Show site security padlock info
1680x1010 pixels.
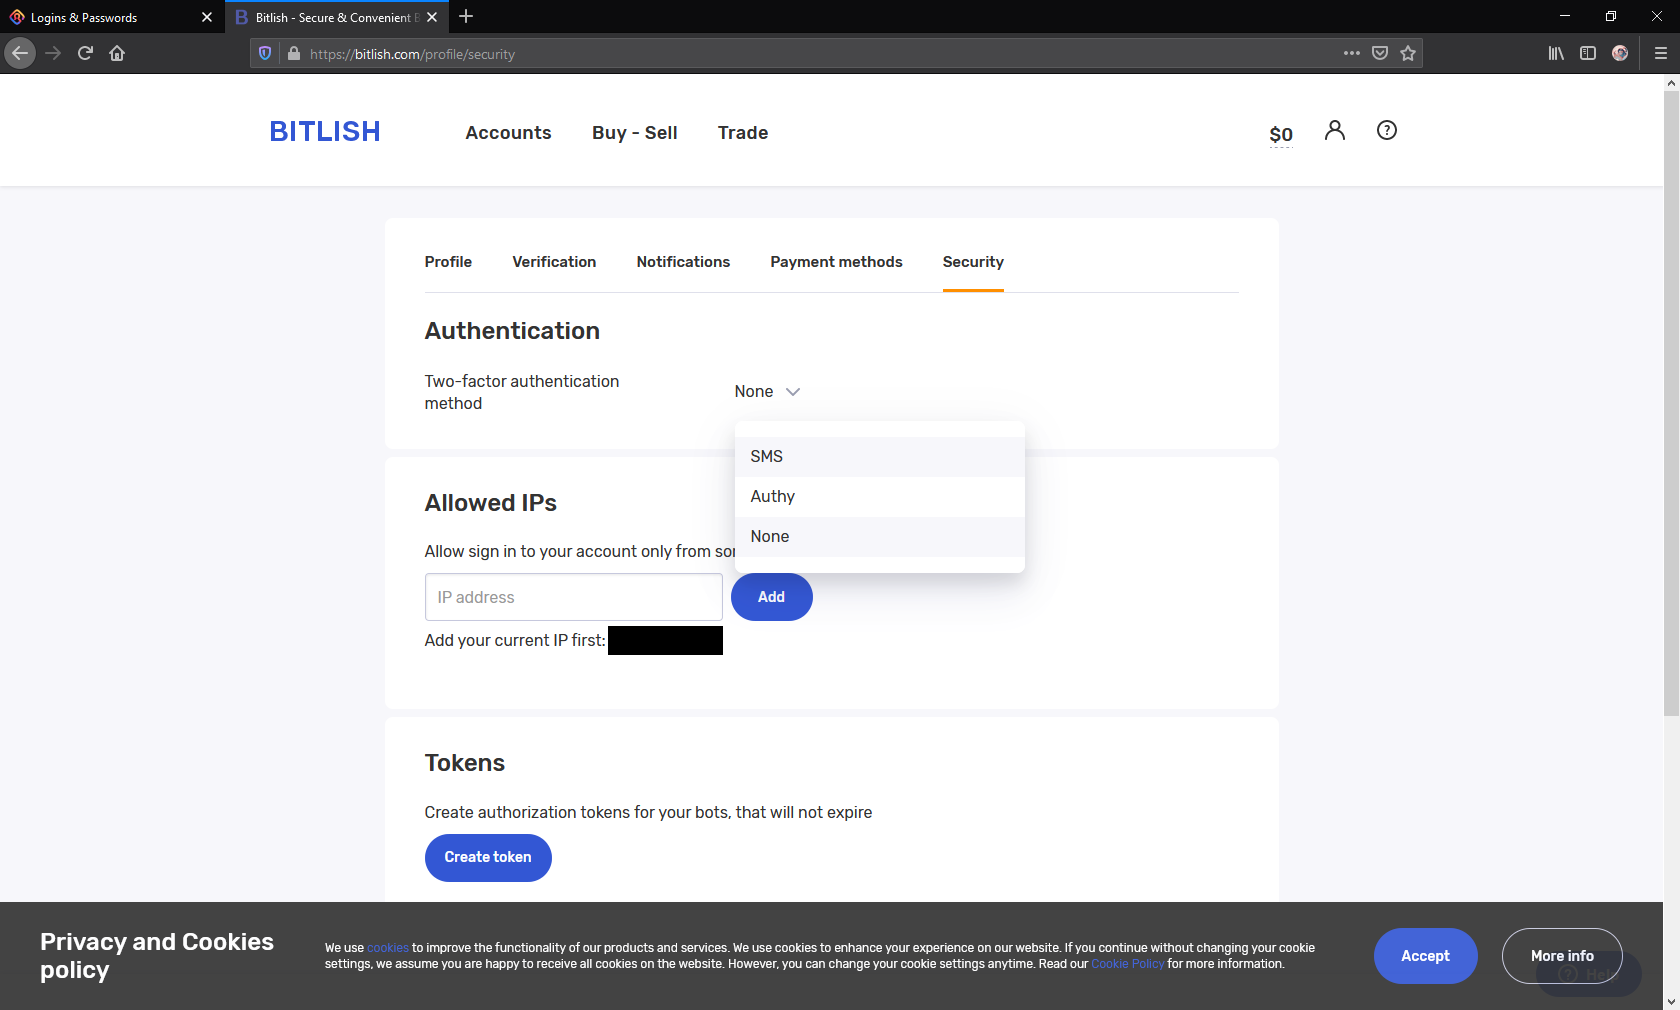pos(294,54)
